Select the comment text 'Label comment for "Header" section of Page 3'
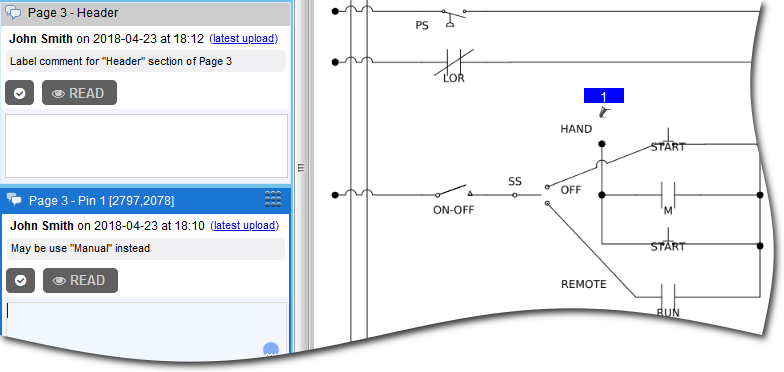 point(121,62)
